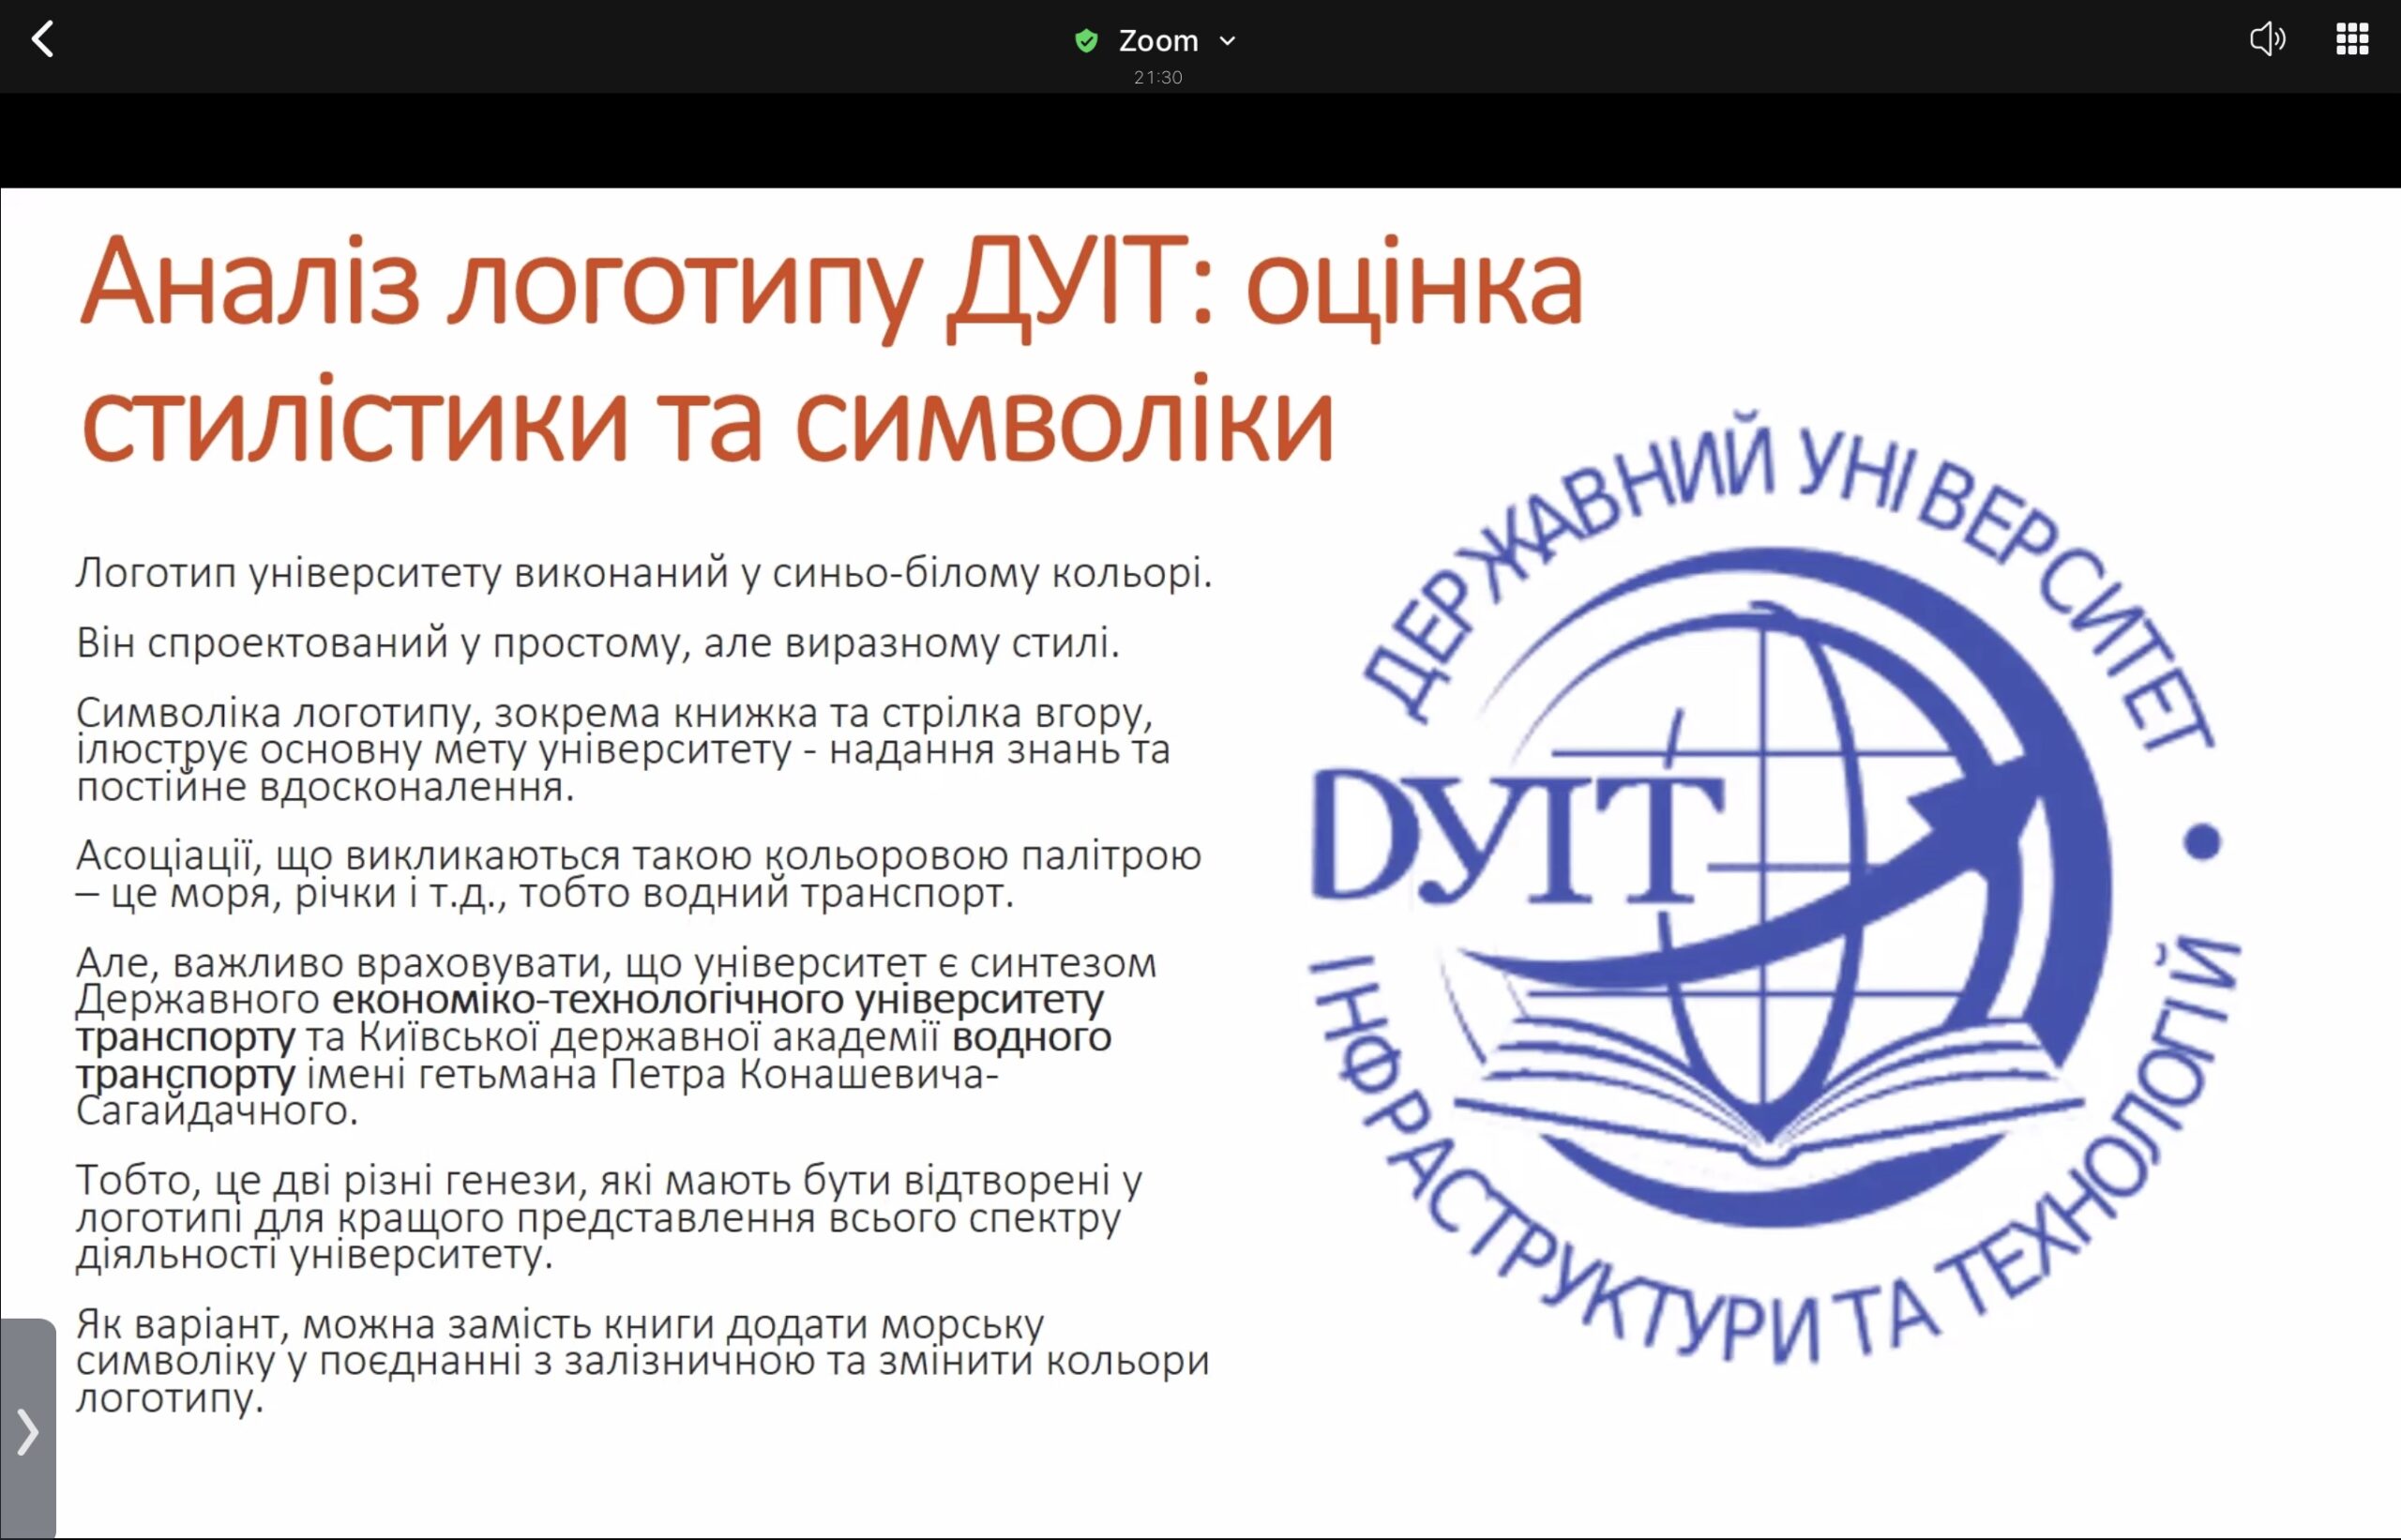Click the paragraph starting 'Символіка логотипу'
The width and height of the screenshot is (2401, 1540).
pyautogui.click(x=623, y=749)
